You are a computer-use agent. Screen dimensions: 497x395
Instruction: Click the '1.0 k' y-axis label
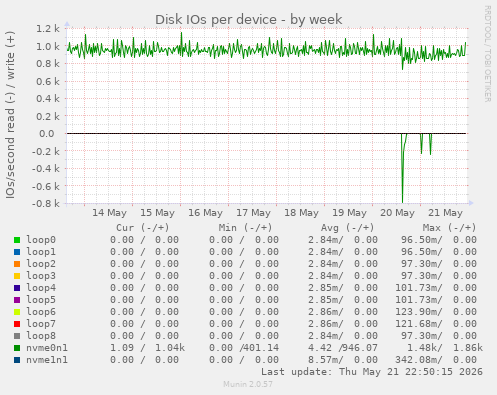point(48,46)
